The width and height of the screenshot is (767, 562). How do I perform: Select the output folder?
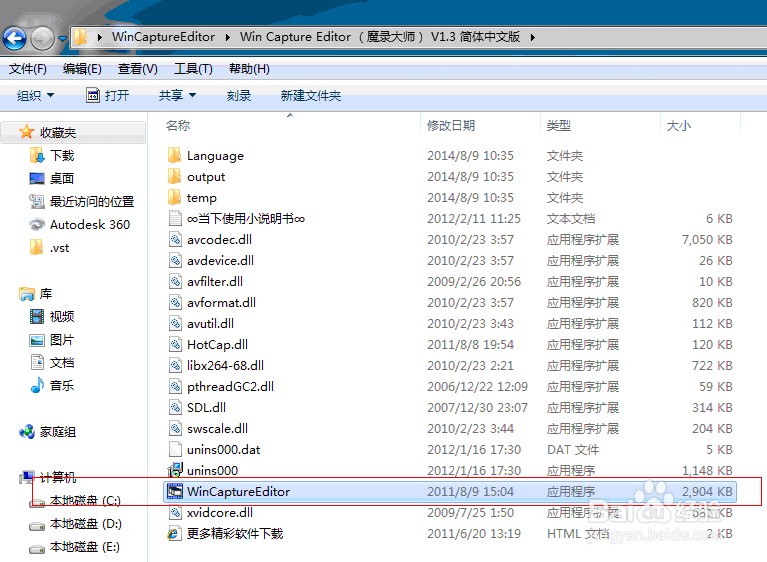pyautogui.click(x=196, y=177)
